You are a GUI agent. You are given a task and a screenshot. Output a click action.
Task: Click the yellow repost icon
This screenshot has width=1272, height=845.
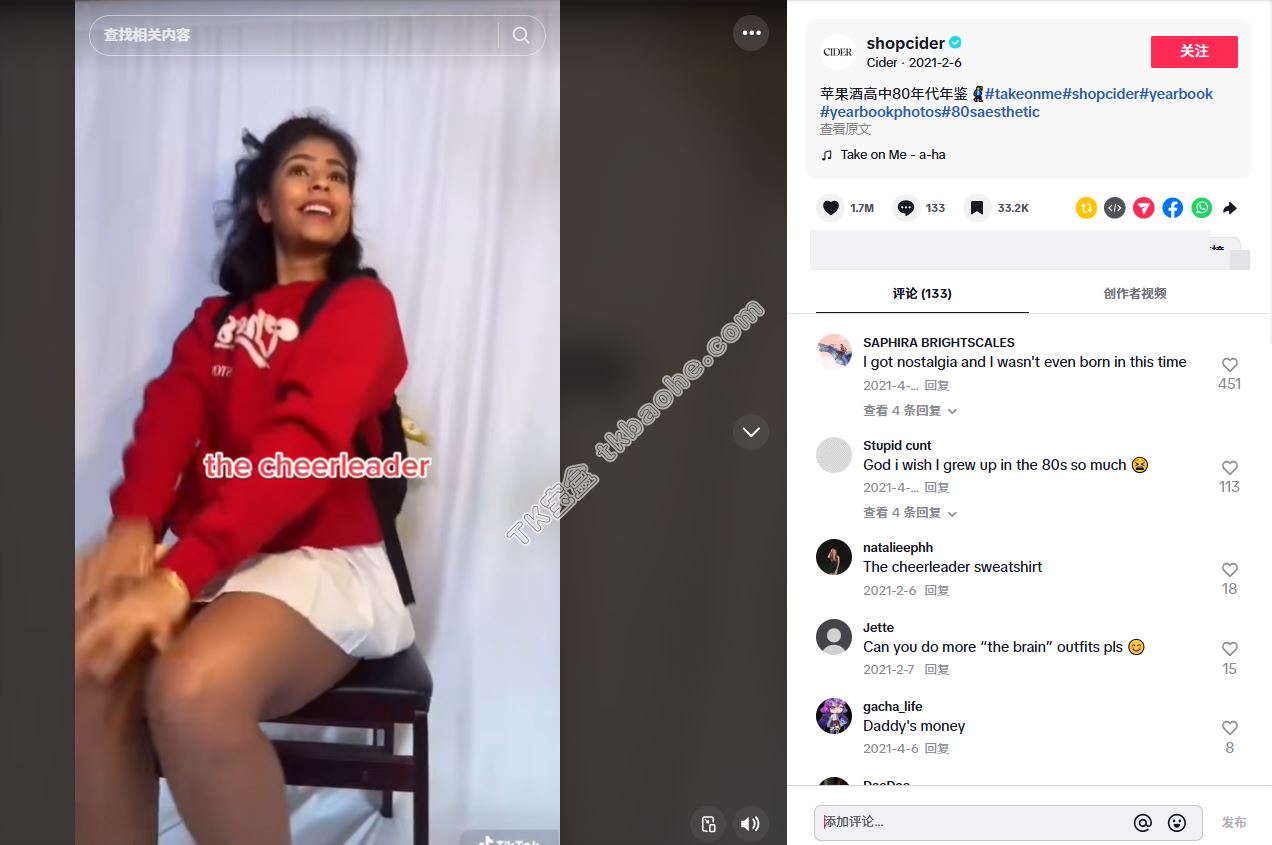point(1086,208)
